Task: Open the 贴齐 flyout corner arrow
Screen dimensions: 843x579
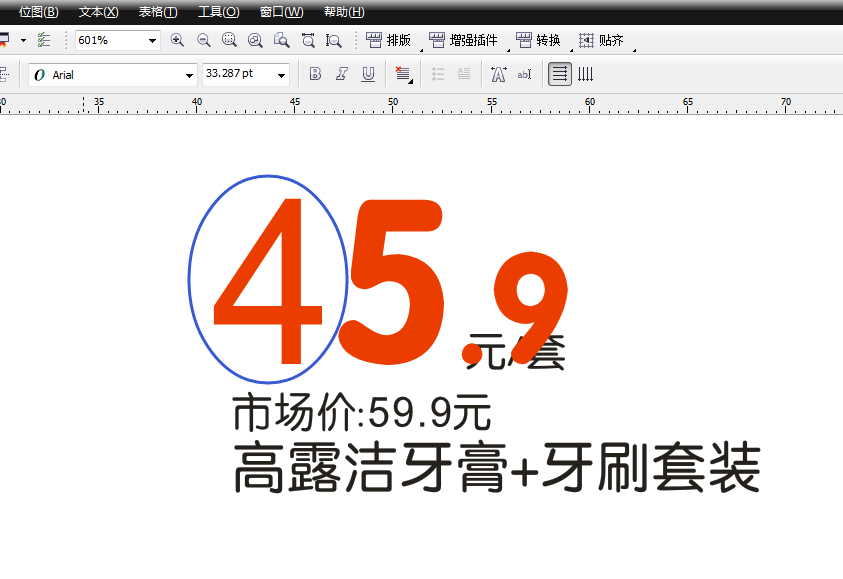Action: click(x=634, y=51)
